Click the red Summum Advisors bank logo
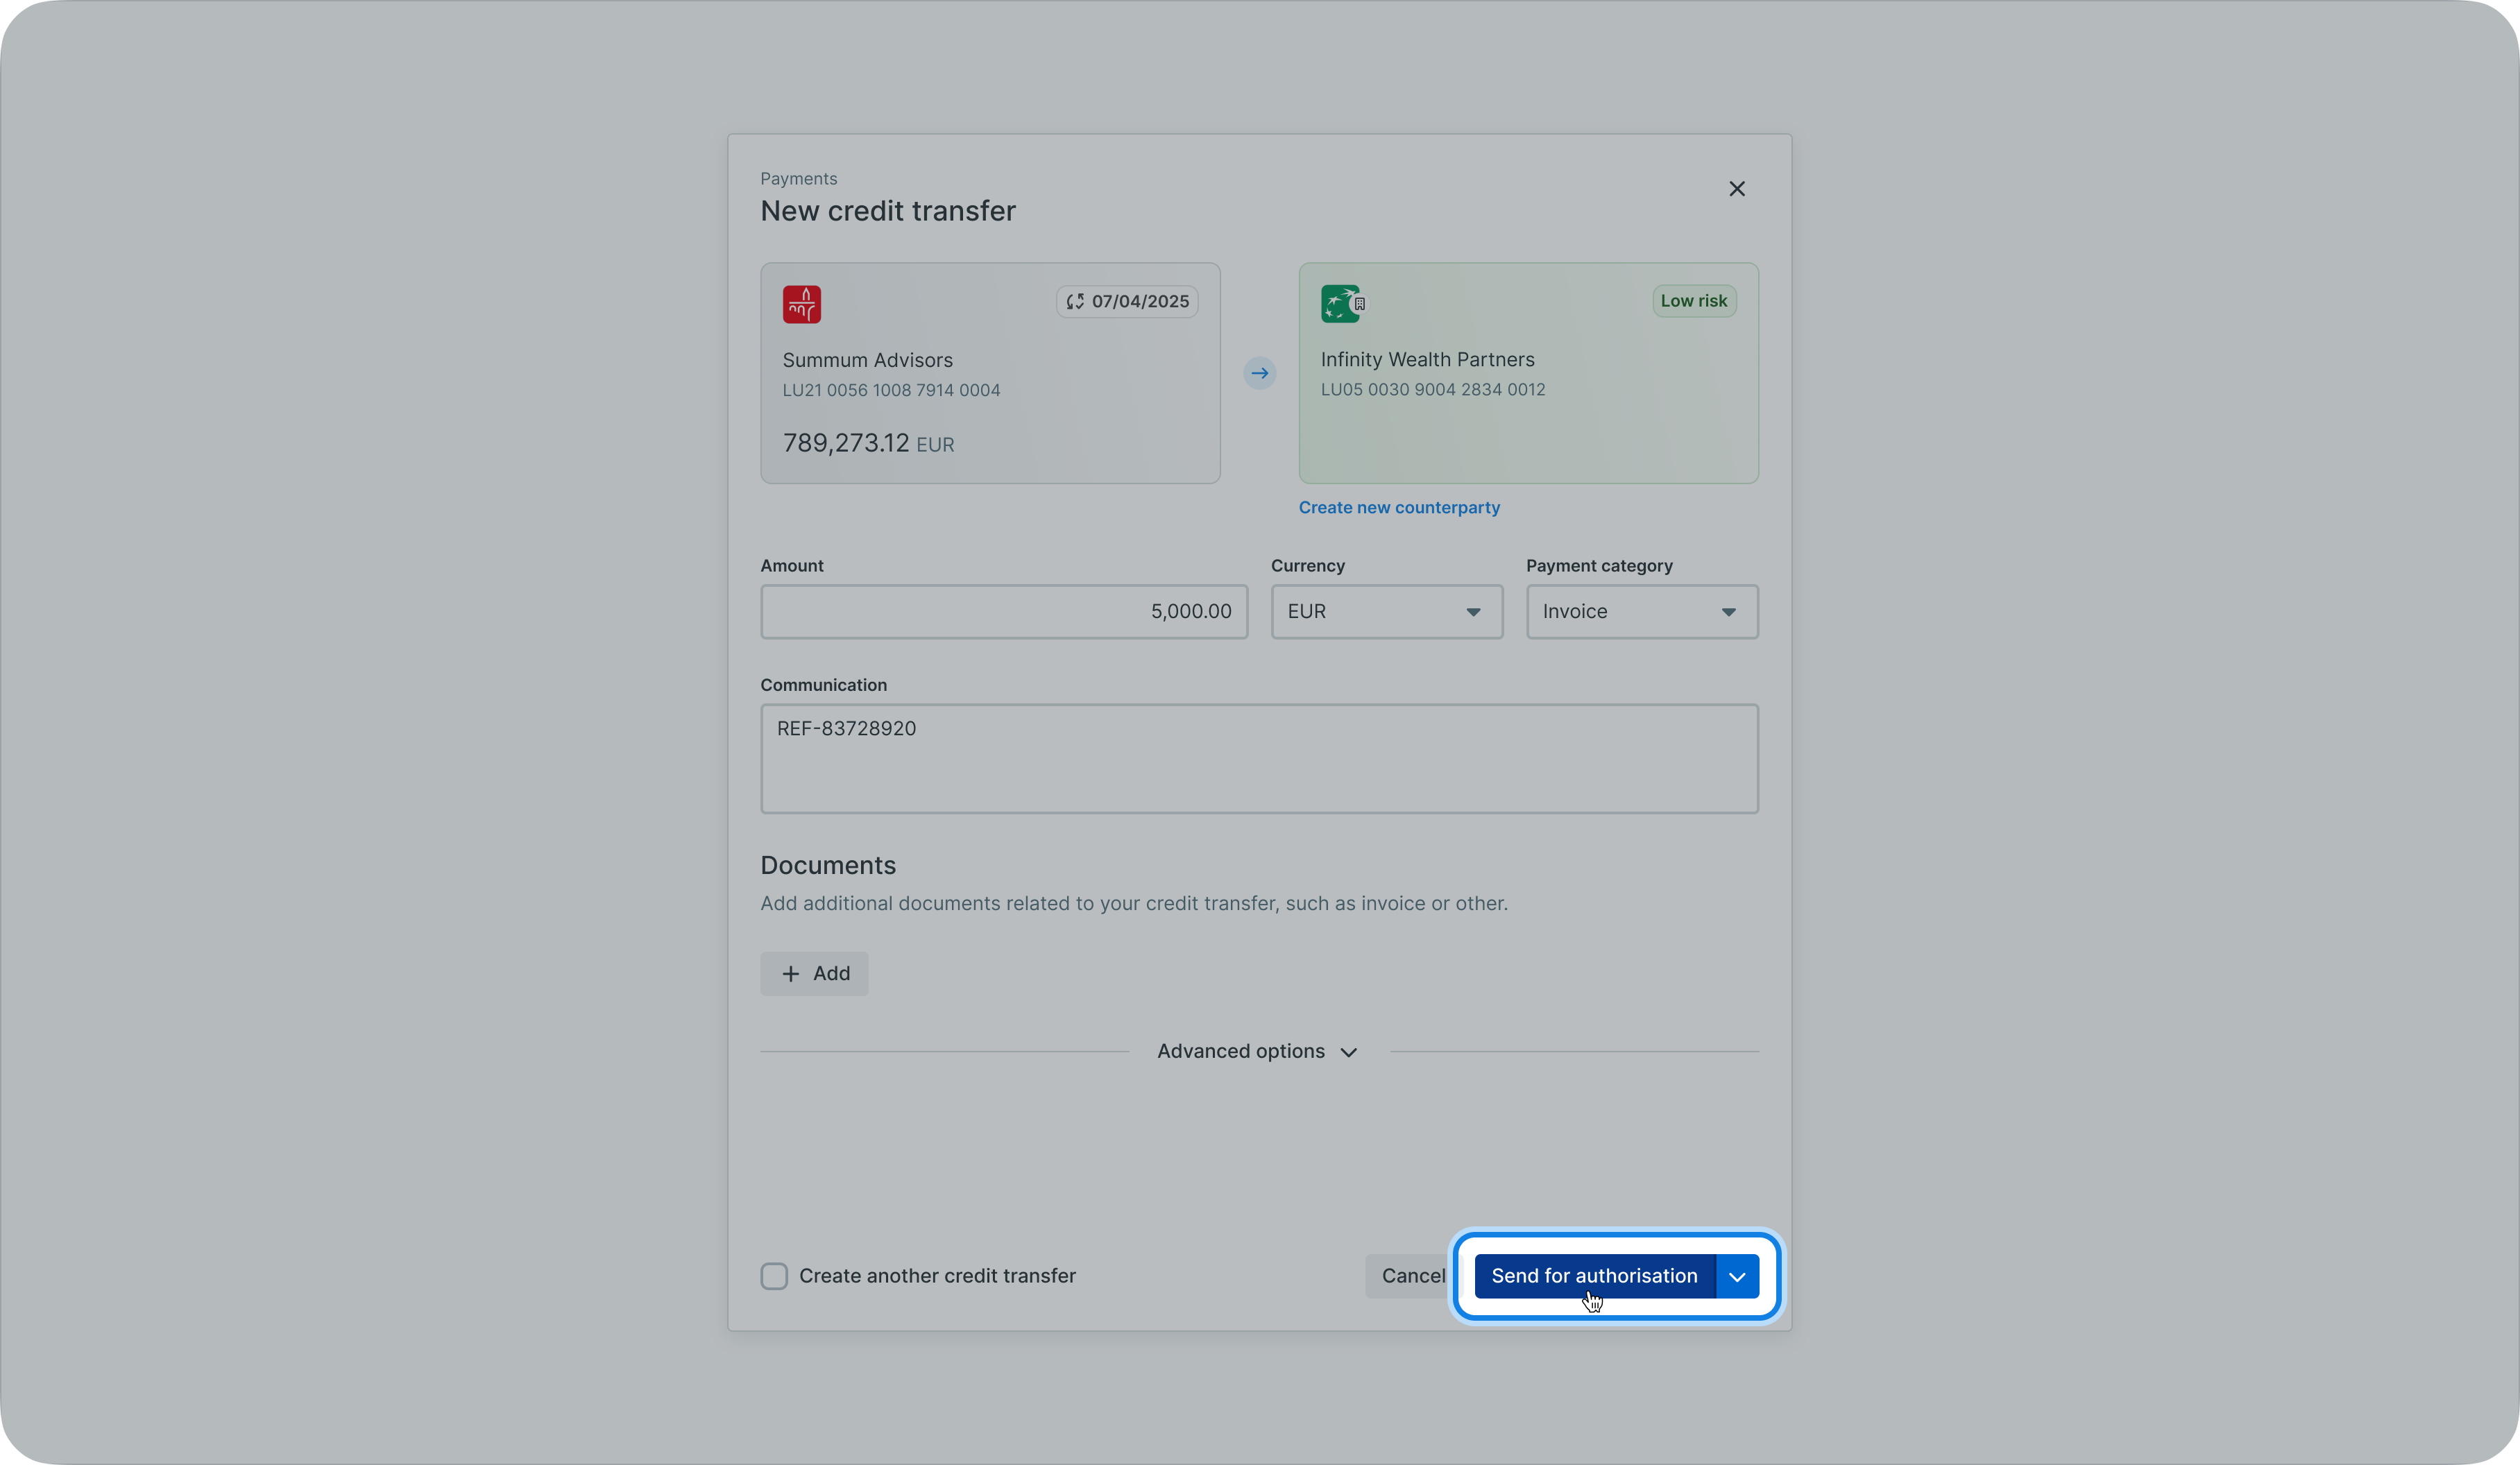This screenshot has height=1465, width=2520. coord(801,304)
